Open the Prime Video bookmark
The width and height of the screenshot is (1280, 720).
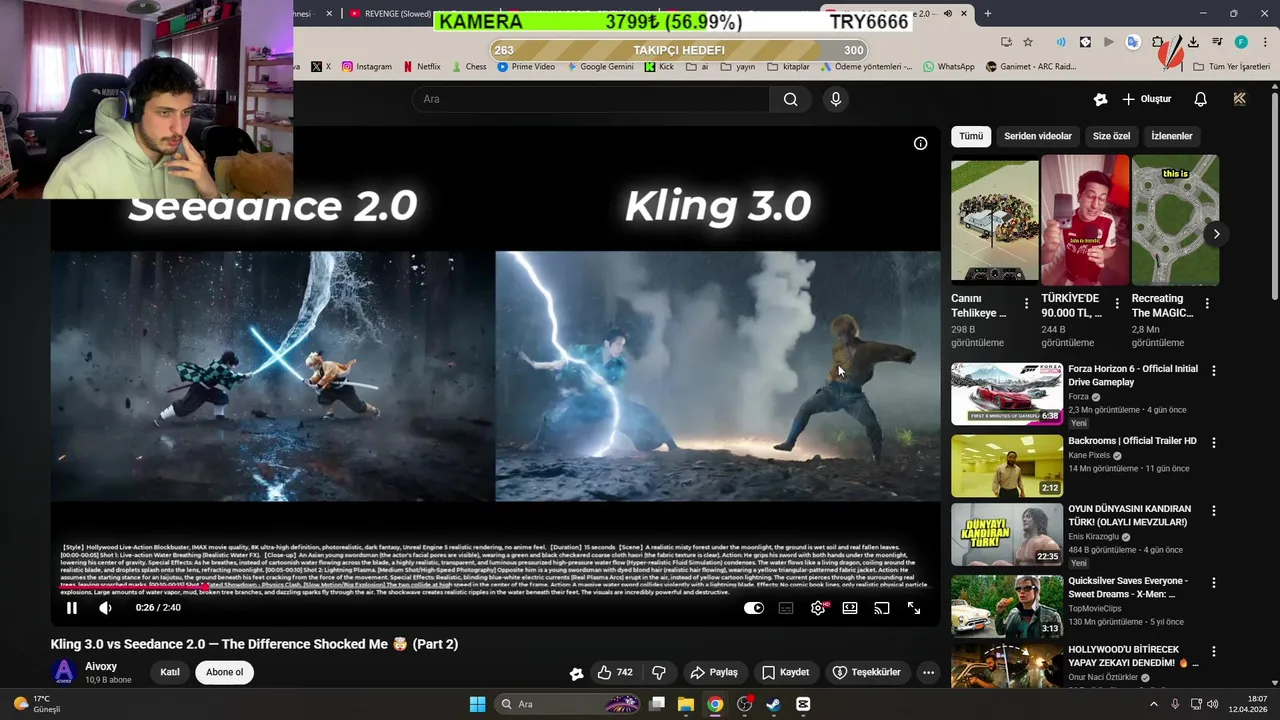pyautogui.click(x=525, y=67)
